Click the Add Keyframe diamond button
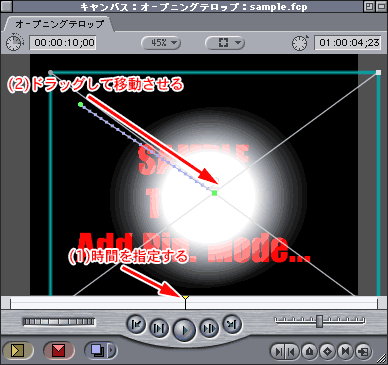388x365 pixels. click(328, 351)
